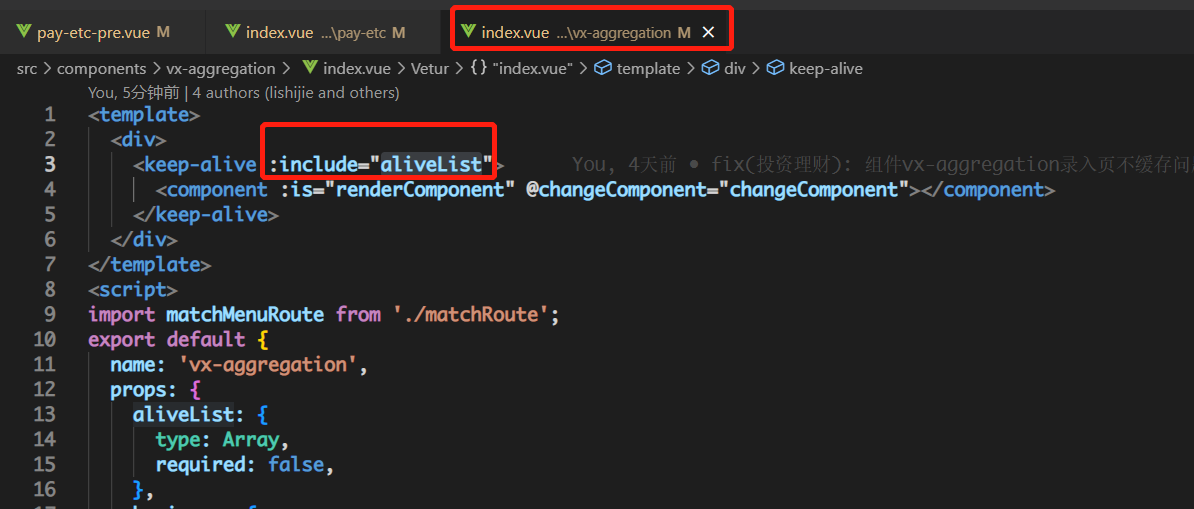Image resolution: width=1194 pixels, height=509 pixels.
Task: Click the Vue icon on pay-etc-pre.vue tab
Action: (x=24, y=32)
